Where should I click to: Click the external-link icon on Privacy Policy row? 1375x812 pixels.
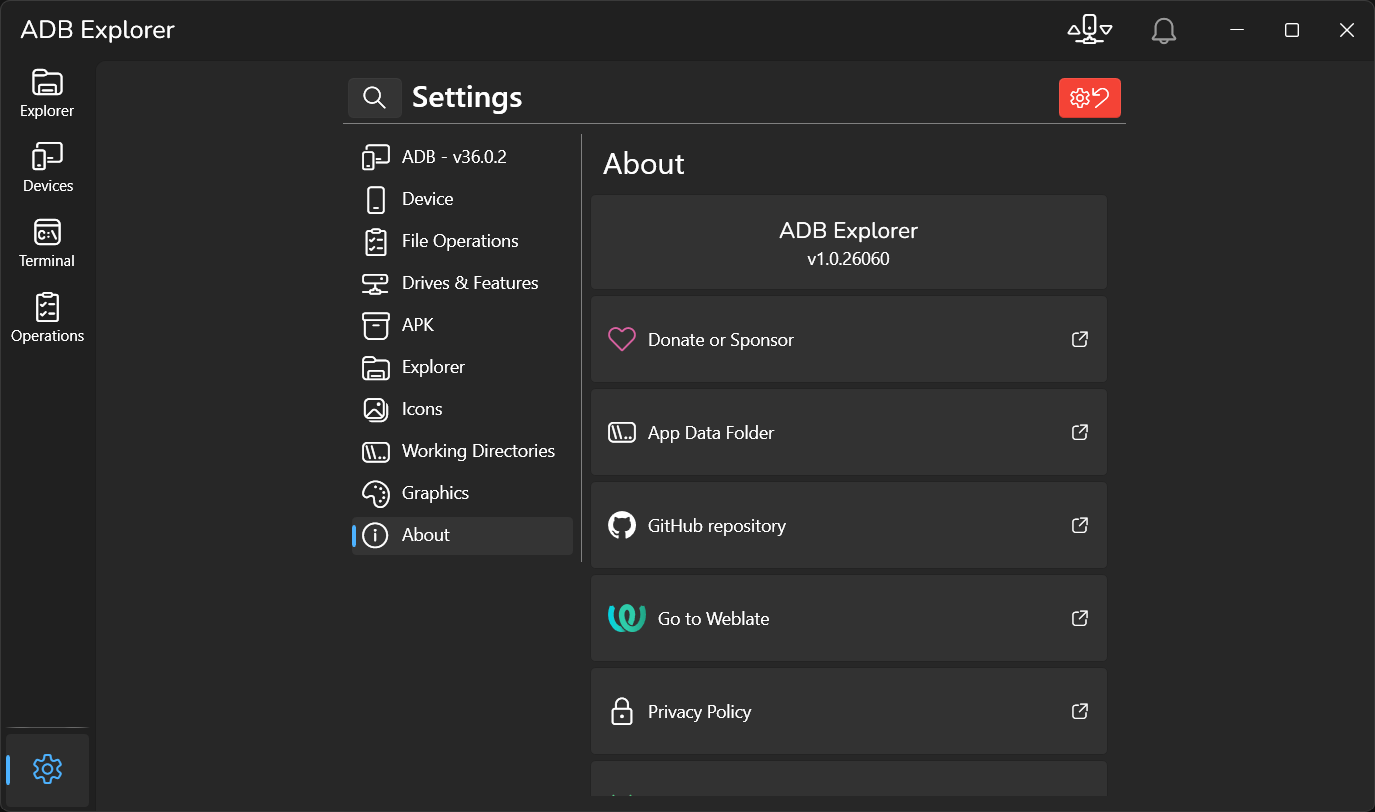click(x=1080, y=711)
